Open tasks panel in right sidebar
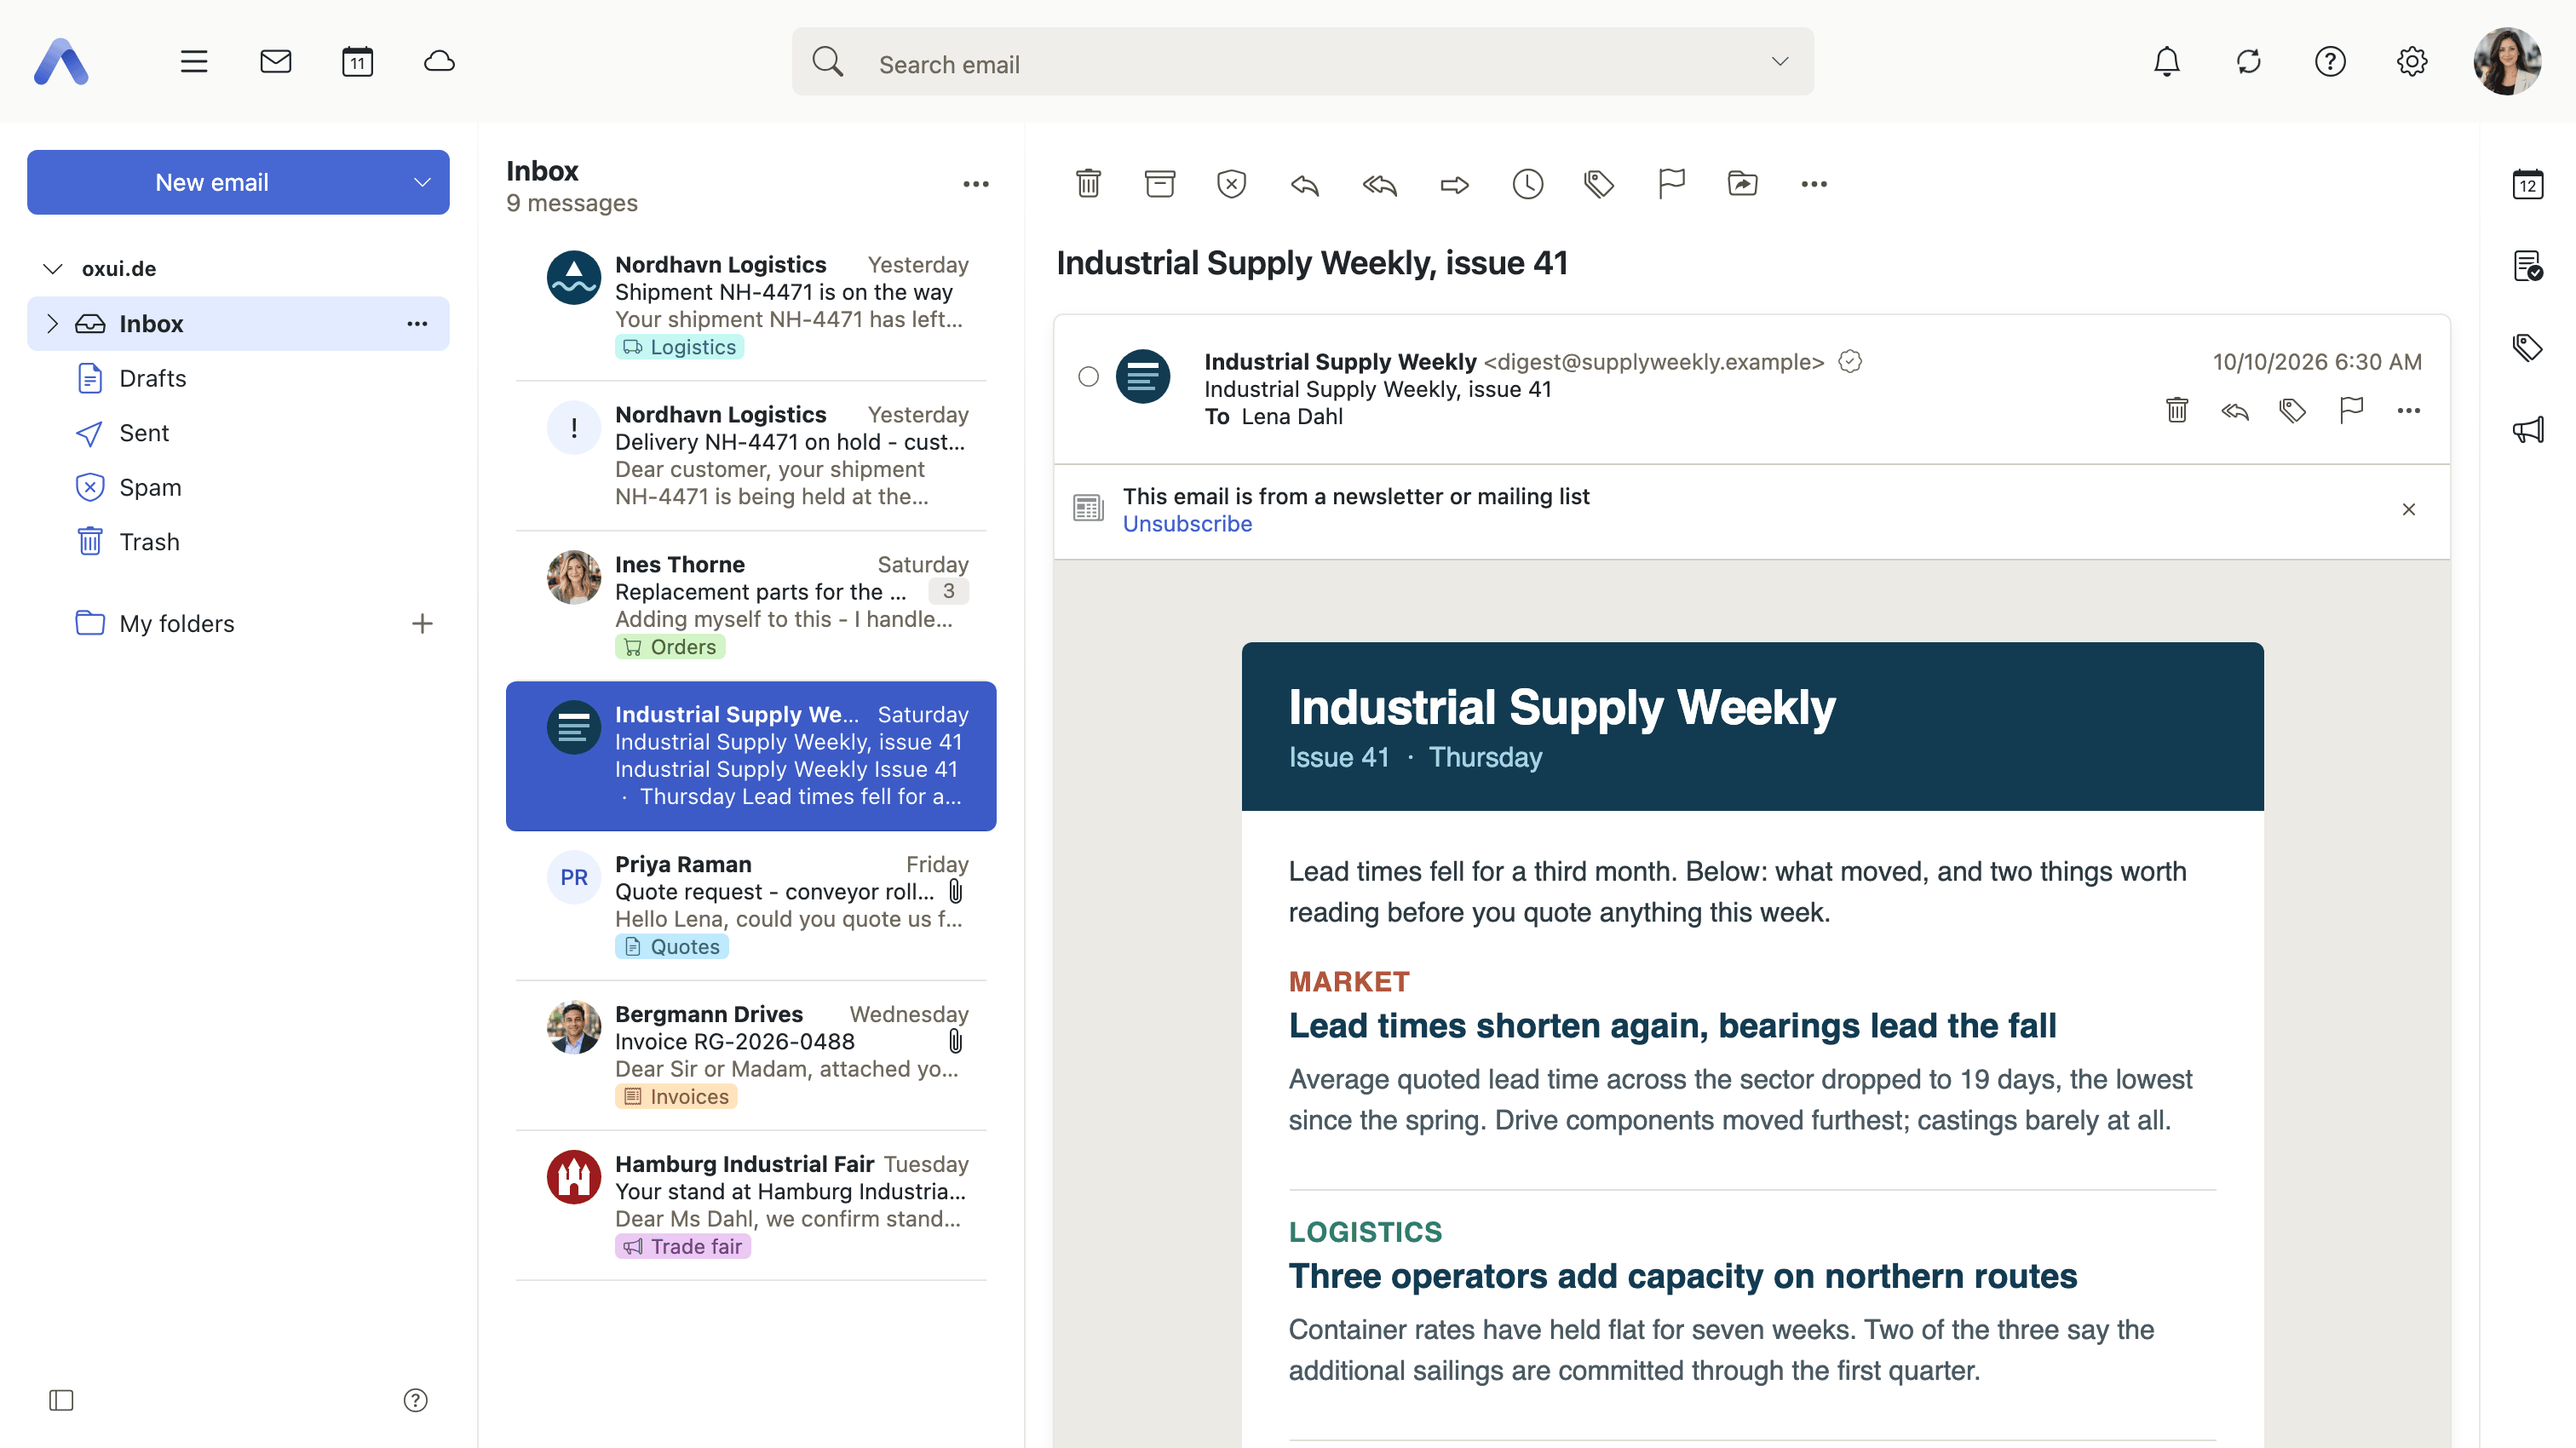2576x1448 pixels. click(2527, 266)
